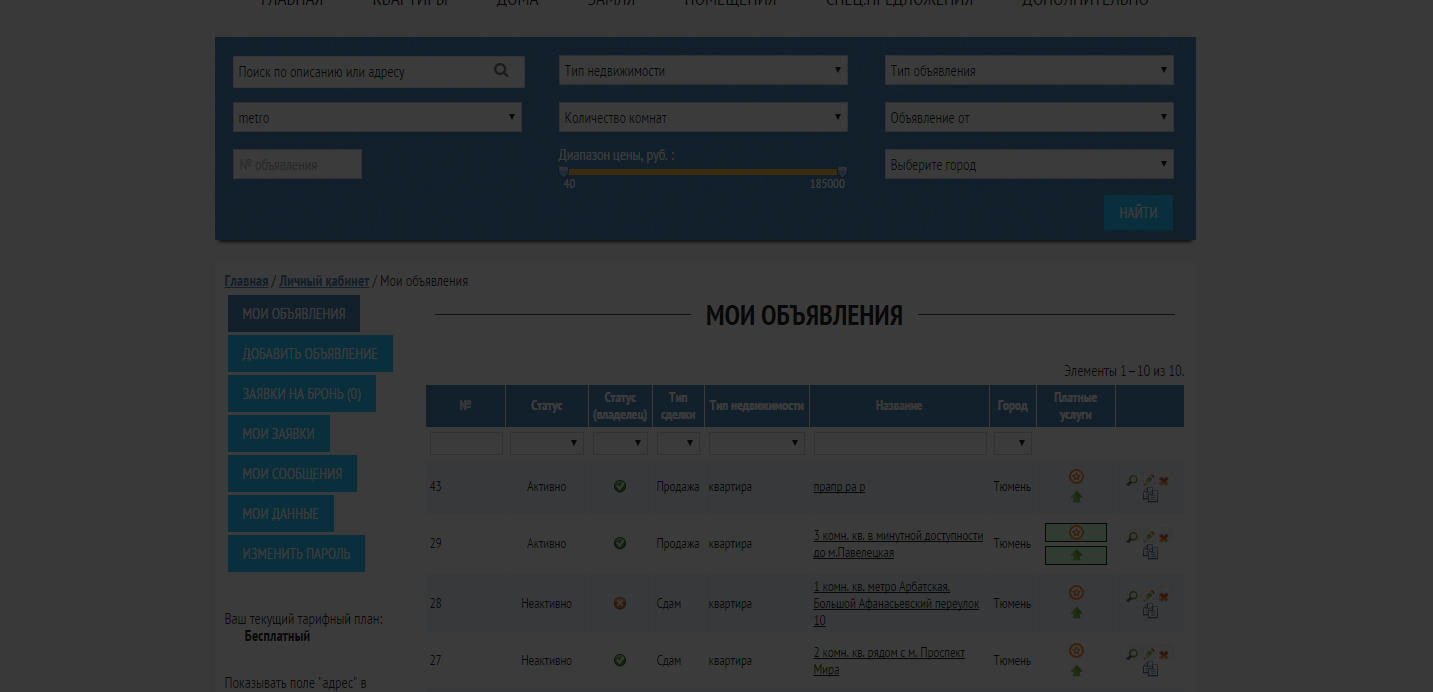1433x692 pixels.
Task: Edit listing 43 with the pencil icon
Action: 1149,480
